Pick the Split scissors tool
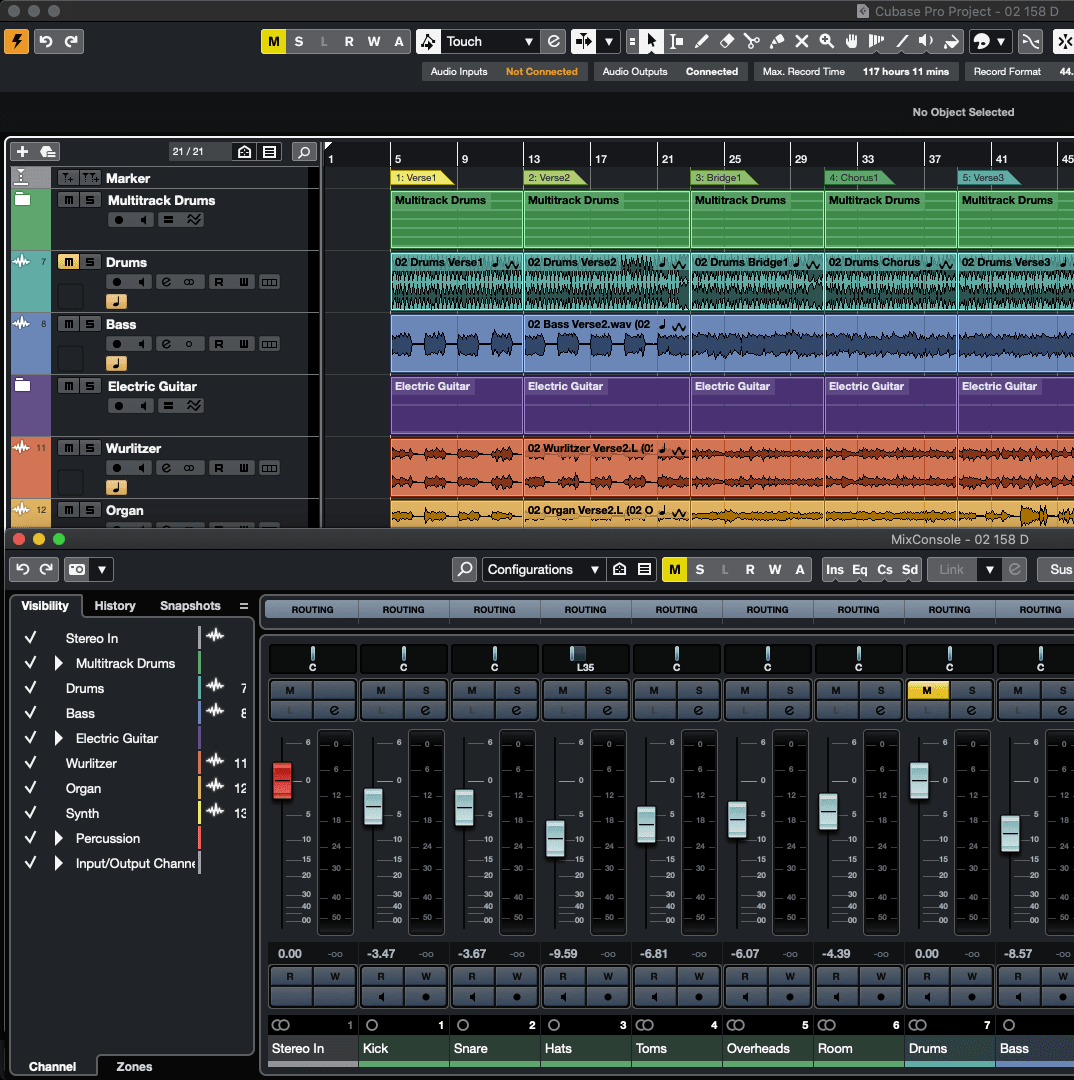Screen dimensions: 1074x1080 (x=752, y=41)
